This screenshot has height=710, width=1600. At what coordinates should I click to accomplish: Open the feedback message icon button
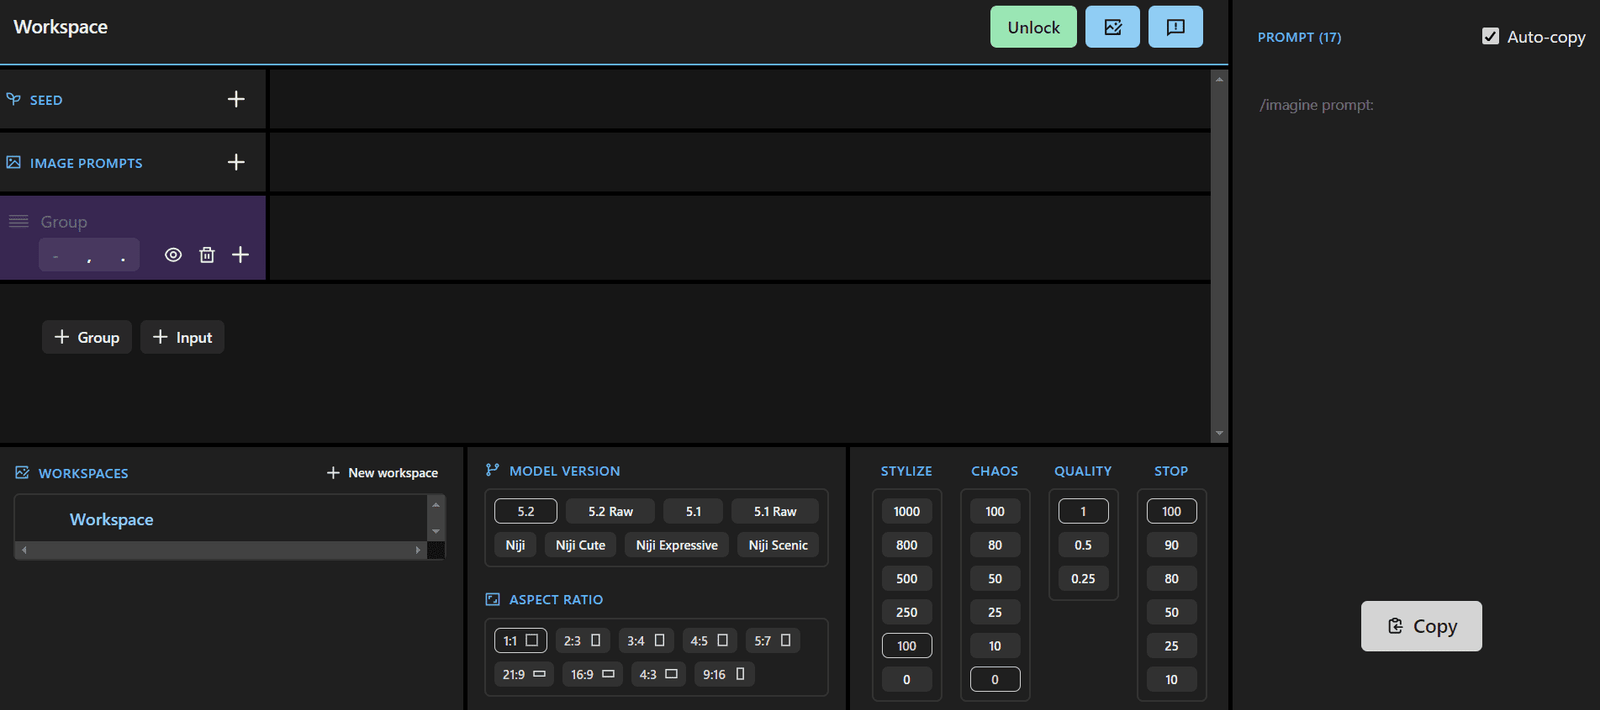tap(1175, 27)
